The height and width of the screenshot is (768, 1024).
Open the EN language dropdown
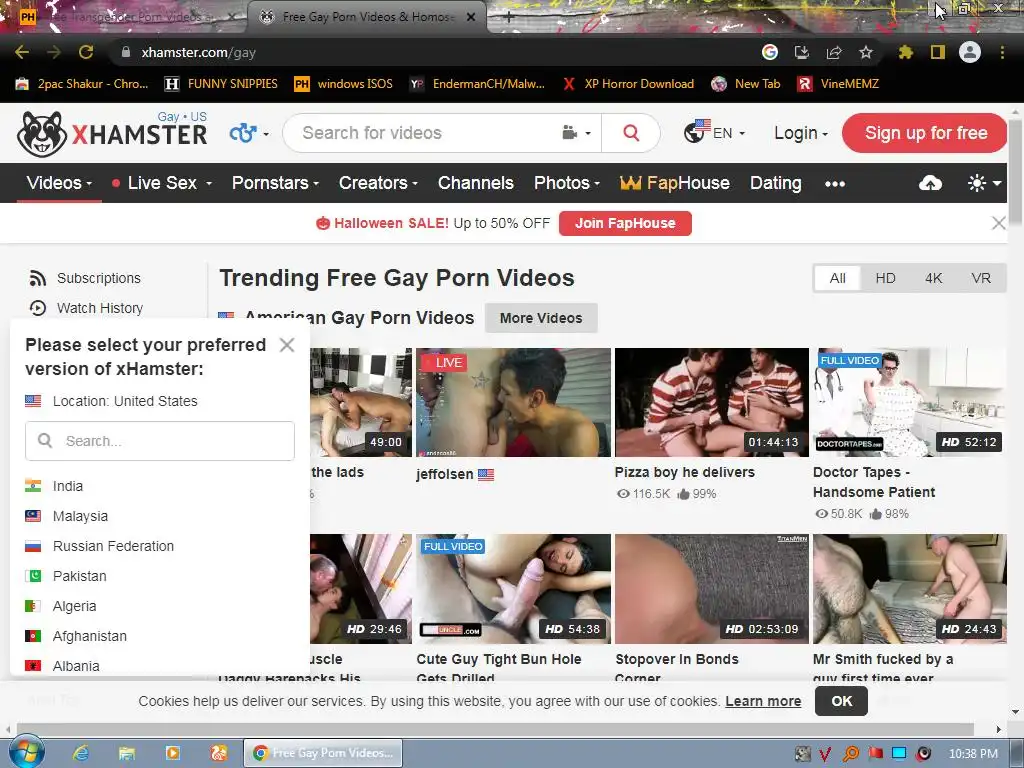[714, 133]
